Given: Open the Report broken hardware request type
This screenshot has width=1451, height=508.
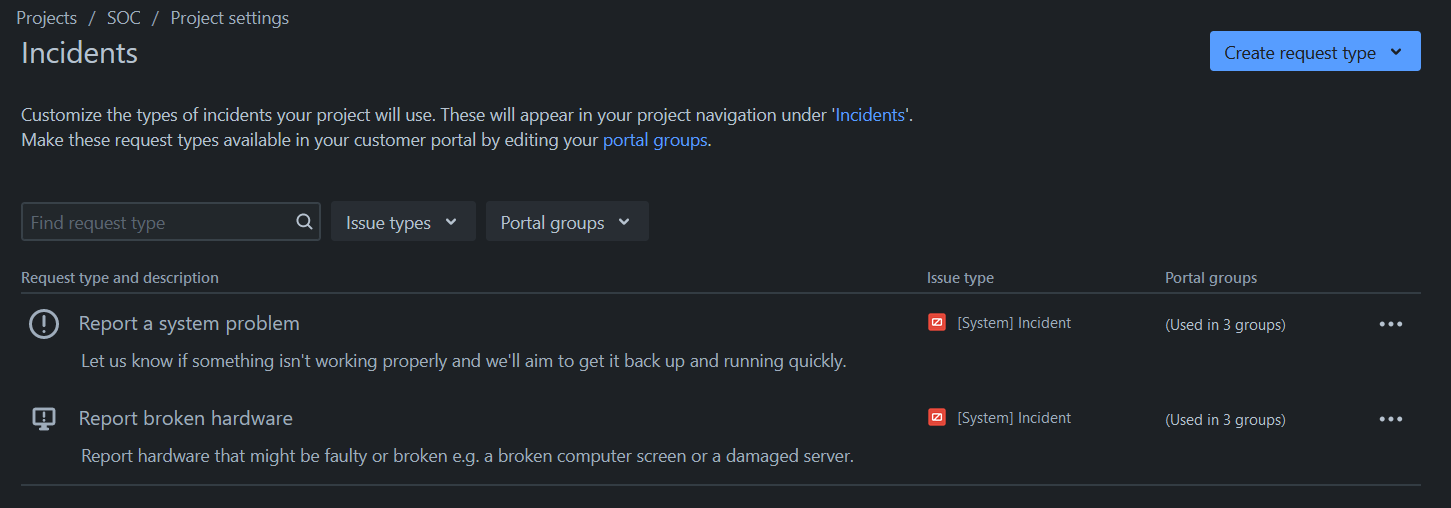Looking at the screenshot, I should click(x=185, y=419).
